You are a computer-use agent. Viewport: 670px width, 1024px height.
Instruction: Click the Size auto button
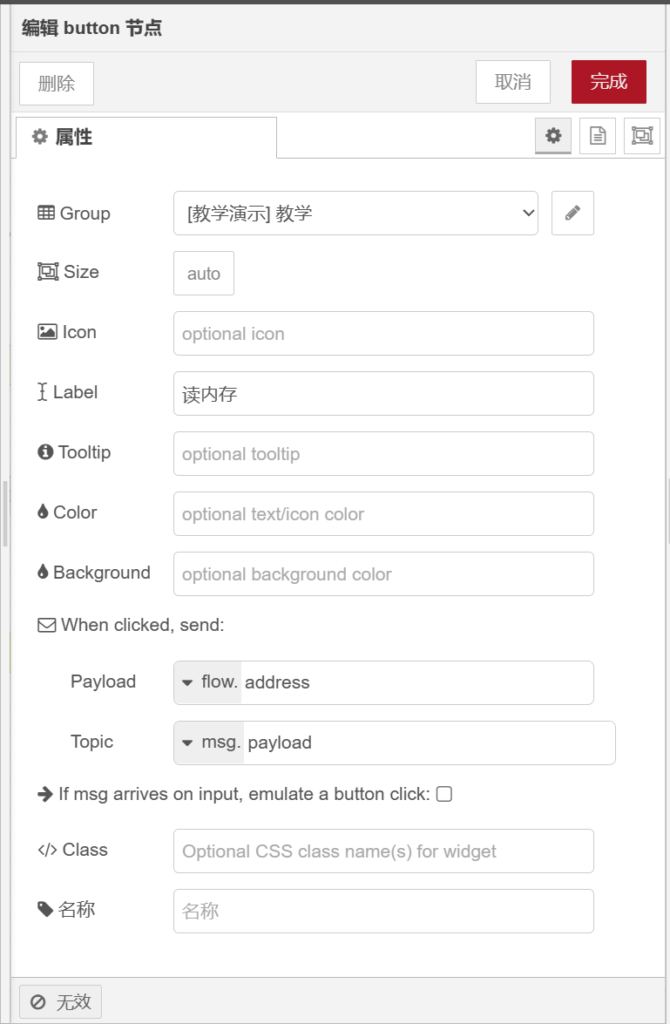point(204,273)
